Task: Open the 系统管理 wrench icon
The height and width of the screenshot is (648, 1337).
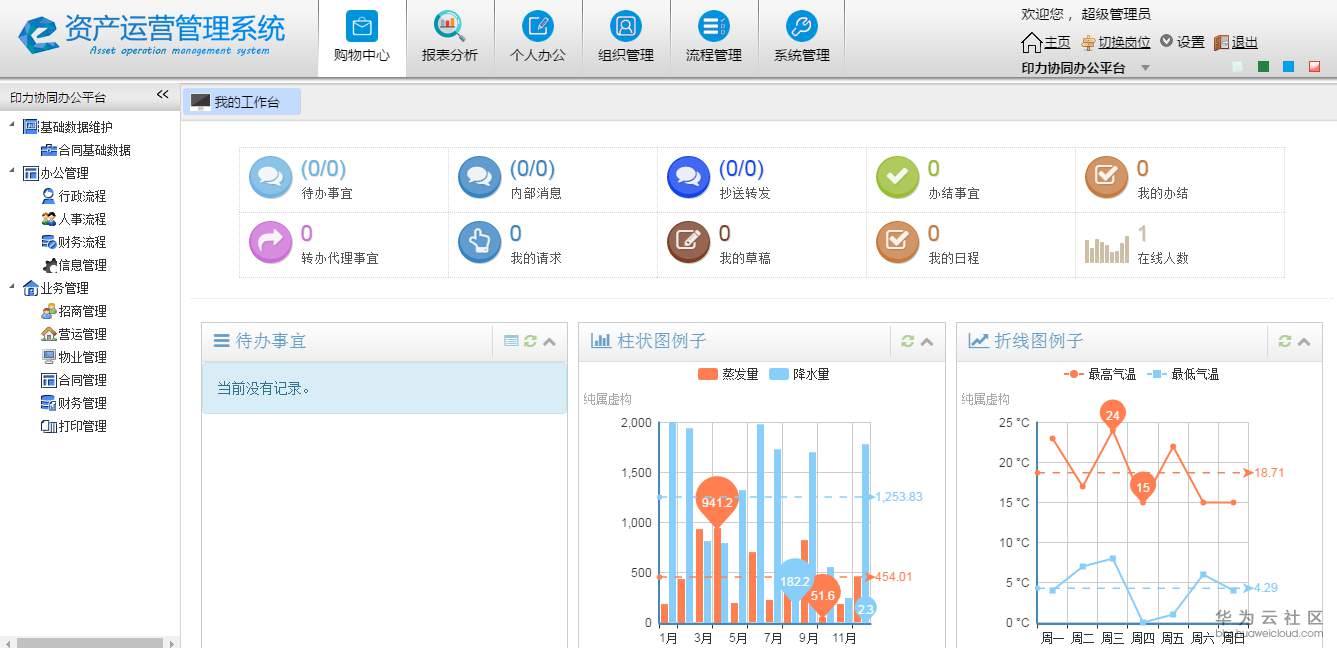Action: pyautogui.click(x=802, y=26)
